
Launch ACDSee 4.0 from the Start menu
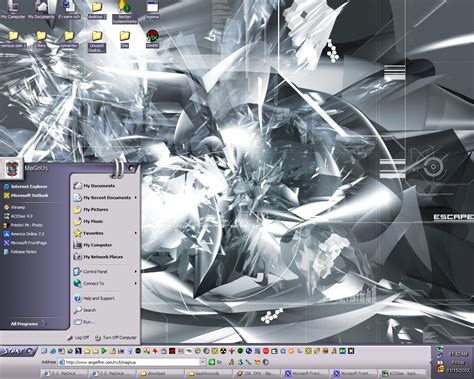(x=18, y=216)
